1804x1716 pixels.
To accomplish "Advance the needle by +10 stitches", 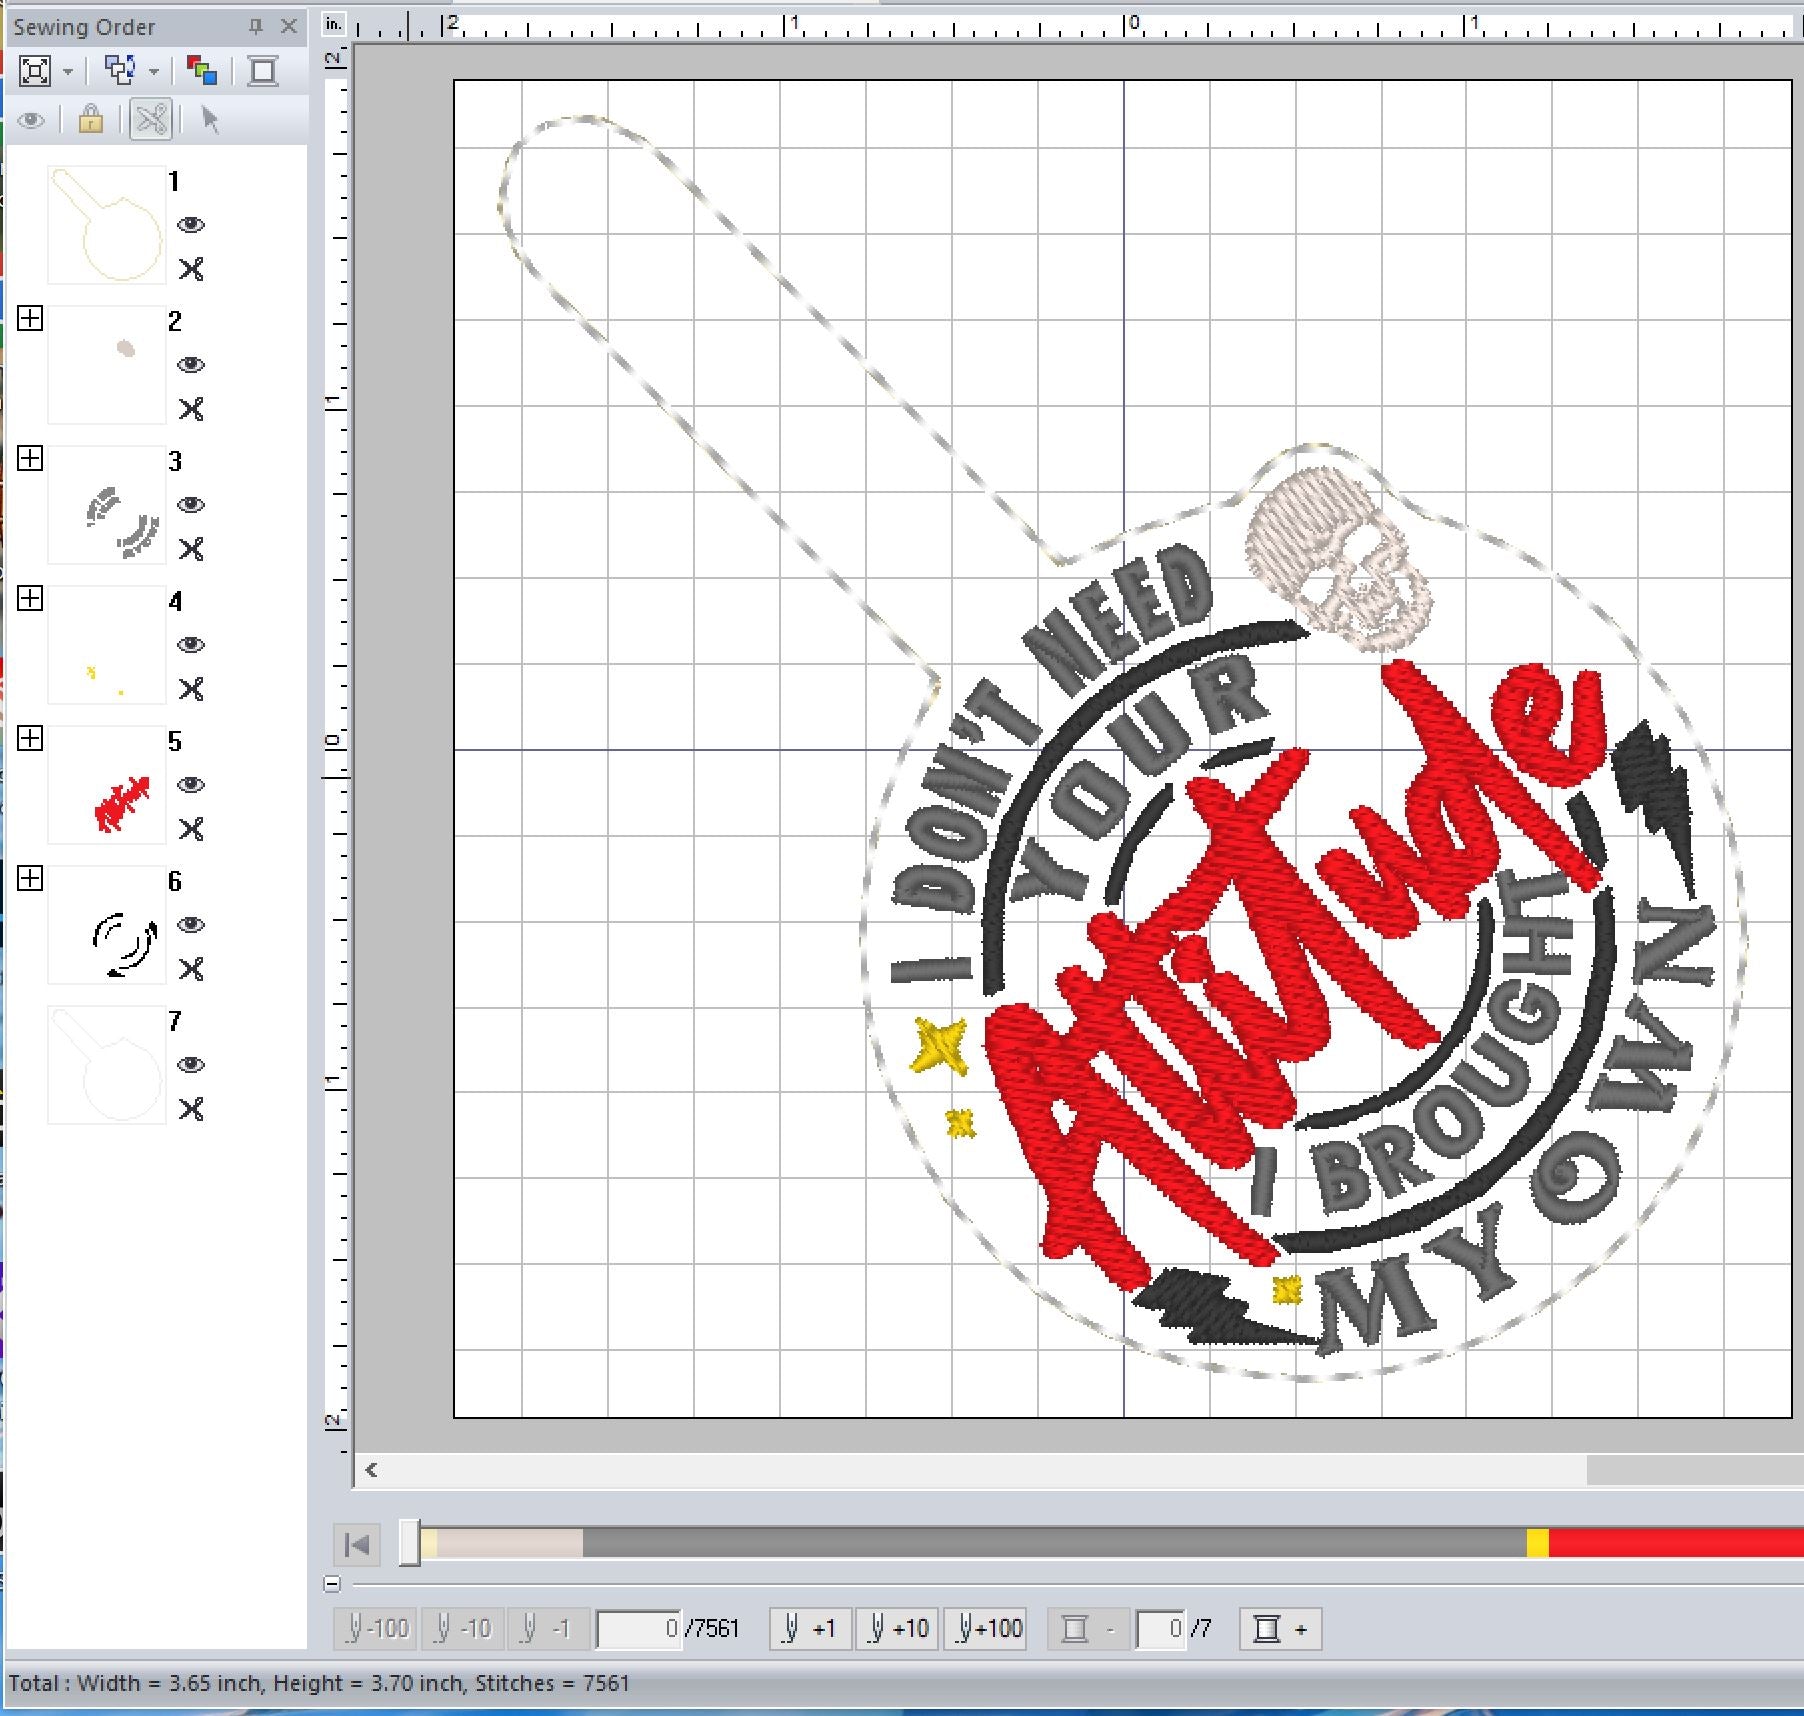I will (897, 1629).
